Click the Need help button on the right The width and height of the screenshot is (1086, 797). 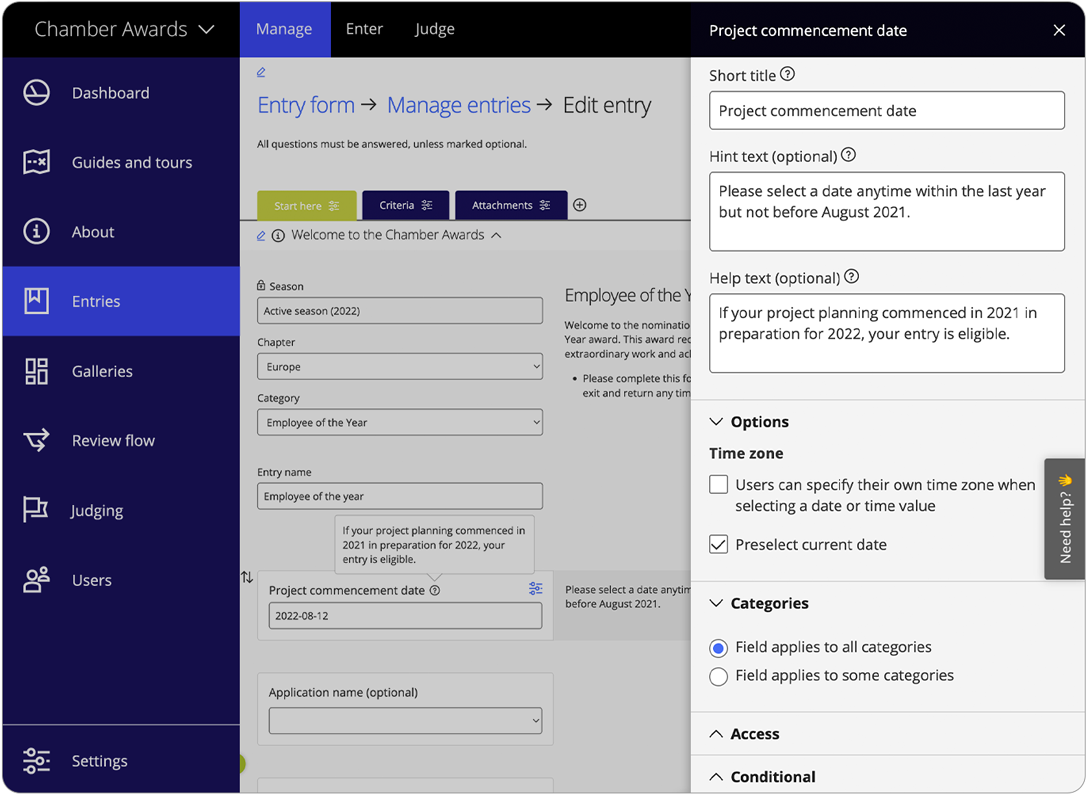coord(1064,518)
